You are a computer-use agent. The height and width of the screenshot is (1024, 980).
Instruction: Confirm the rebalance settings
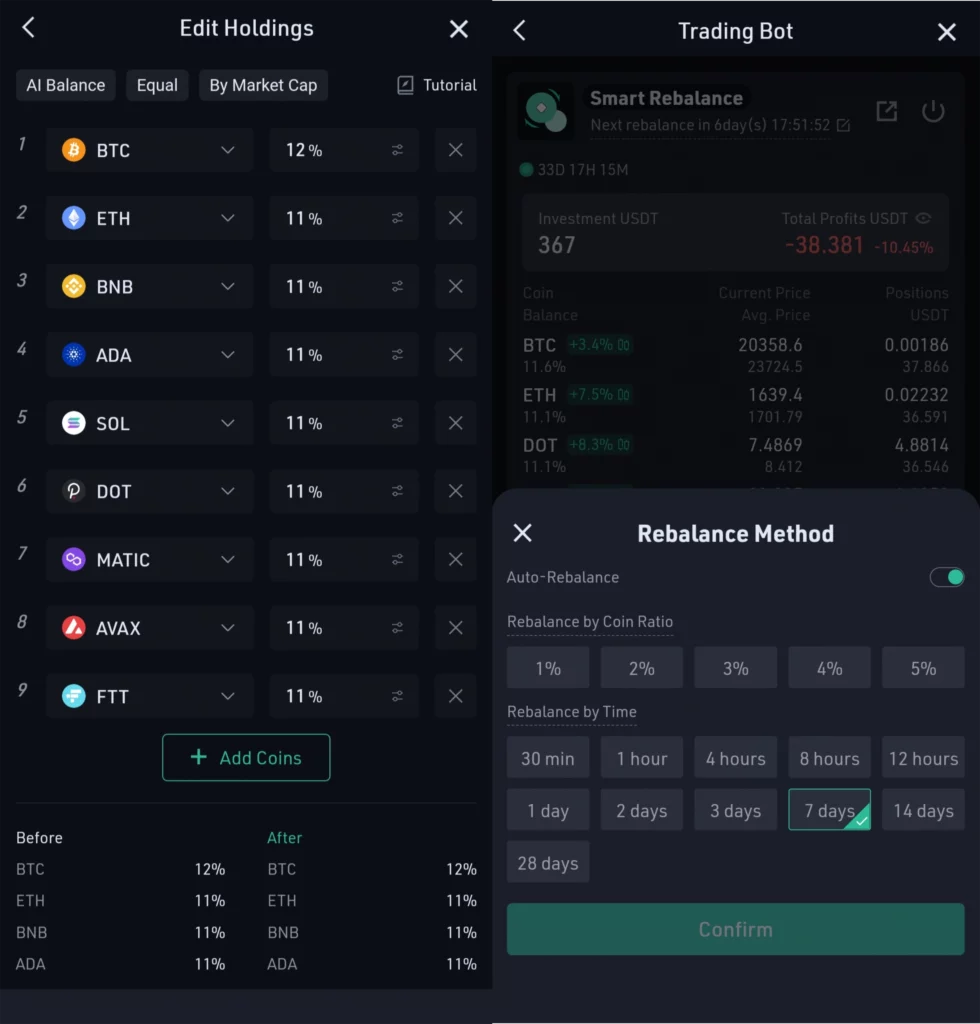coord(736,929)
